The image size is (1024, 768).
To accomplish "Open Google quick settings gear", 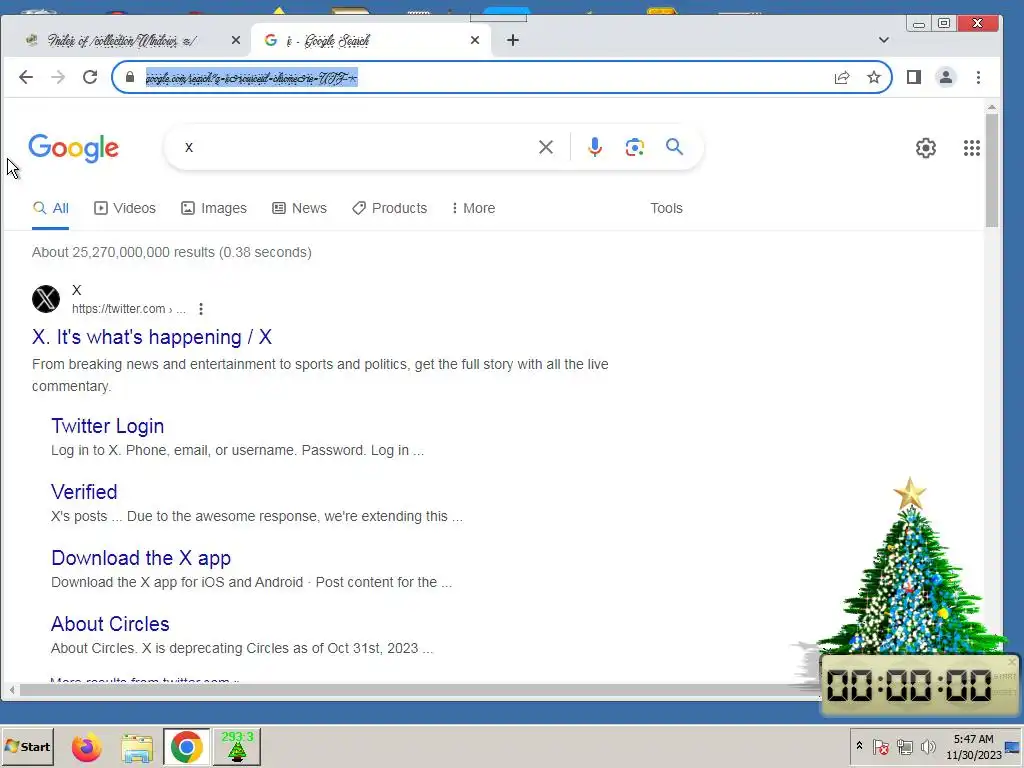I will 925,148.
